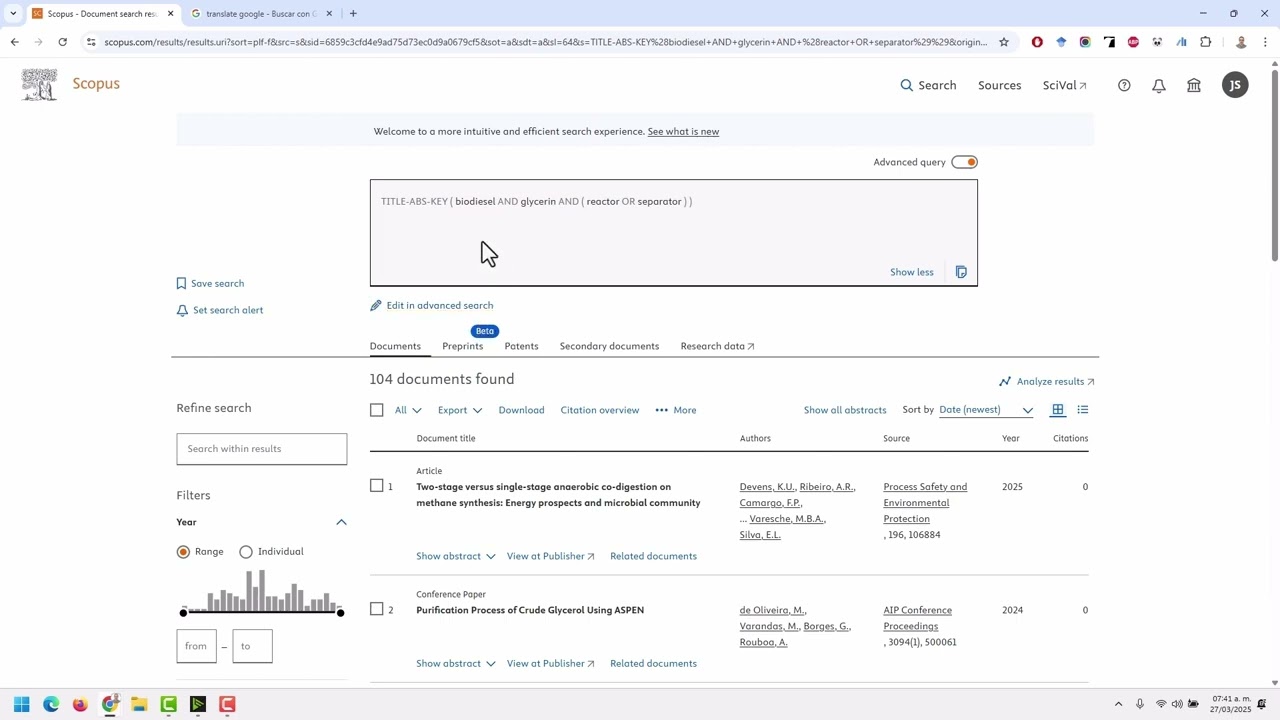Open the More ellipsis menu

coord(676,410)
